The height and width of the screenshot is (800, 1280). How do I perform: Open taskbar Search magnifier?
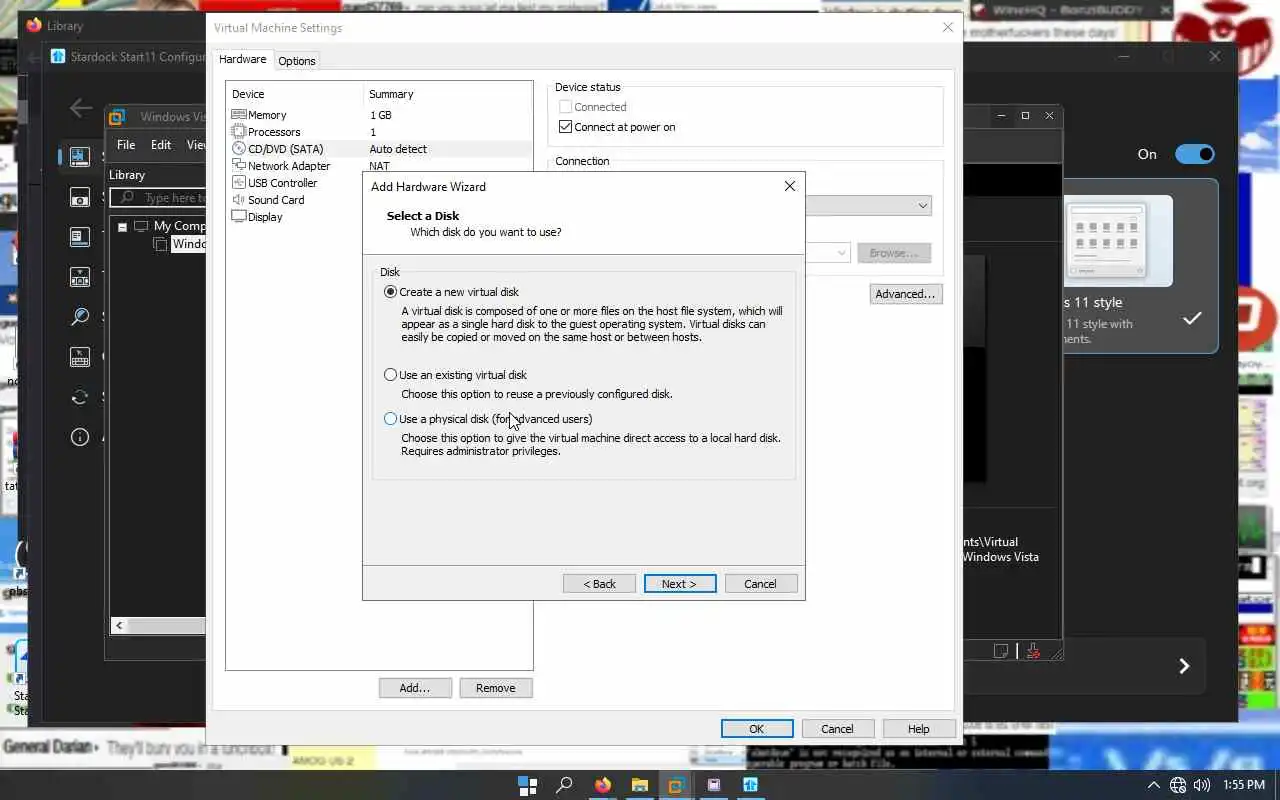(564, 785)
